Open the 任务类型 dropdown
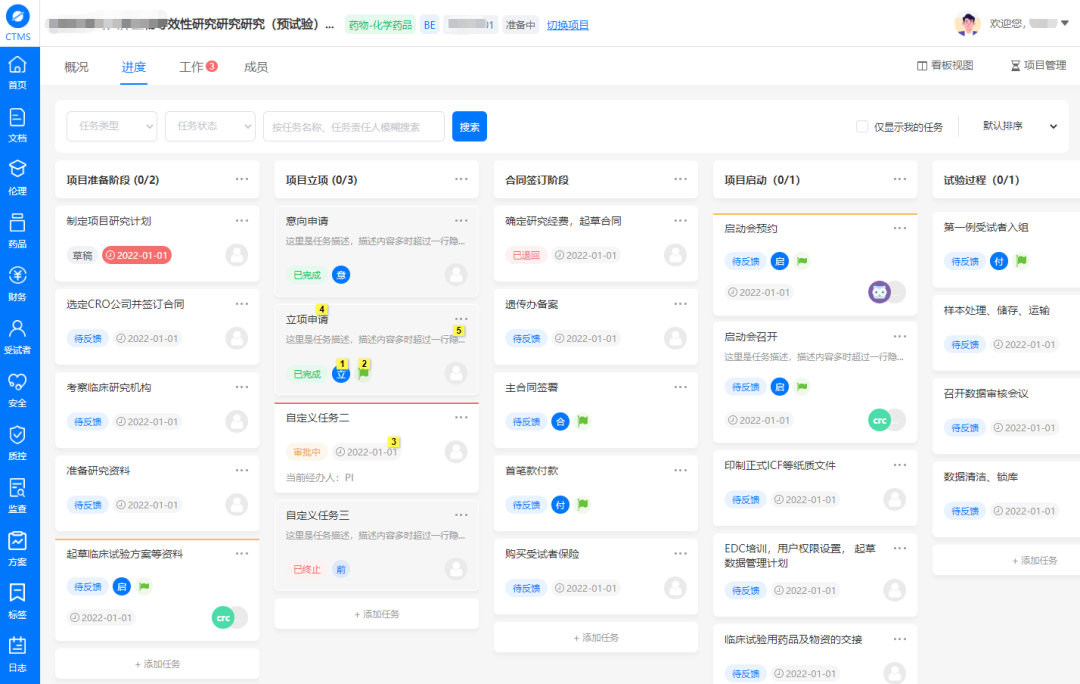The width and height of the screenshot is (1080, 684). point(112,126)
